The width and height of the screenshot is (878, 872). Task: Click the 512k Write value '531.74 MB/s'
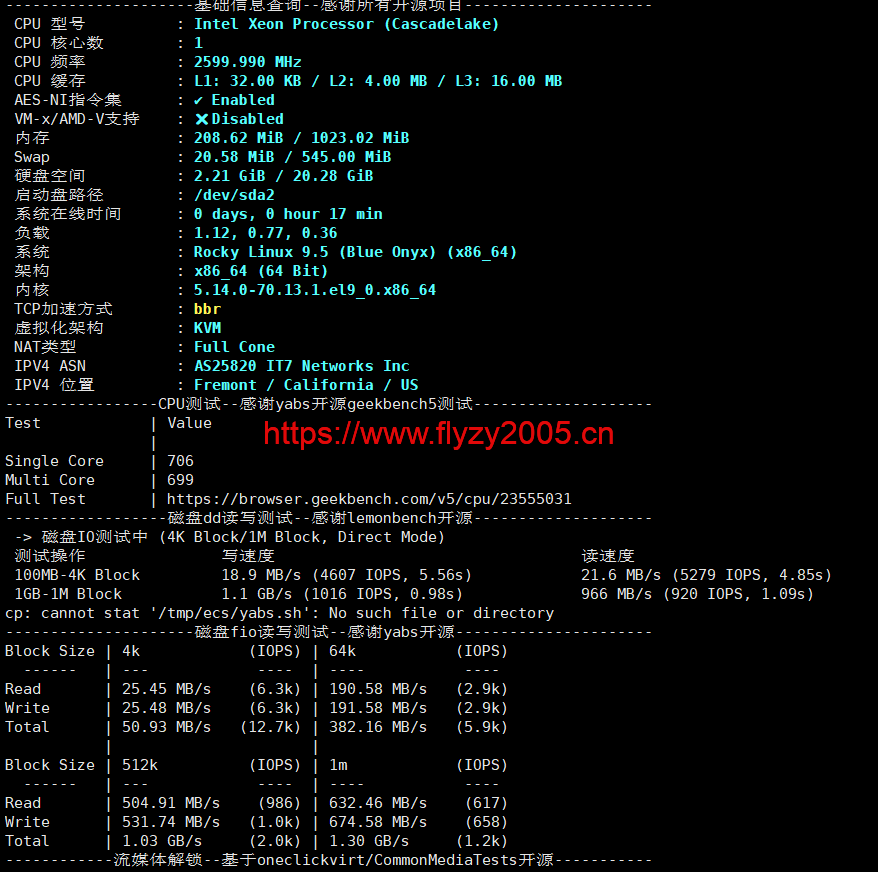(x=171, y=822)
